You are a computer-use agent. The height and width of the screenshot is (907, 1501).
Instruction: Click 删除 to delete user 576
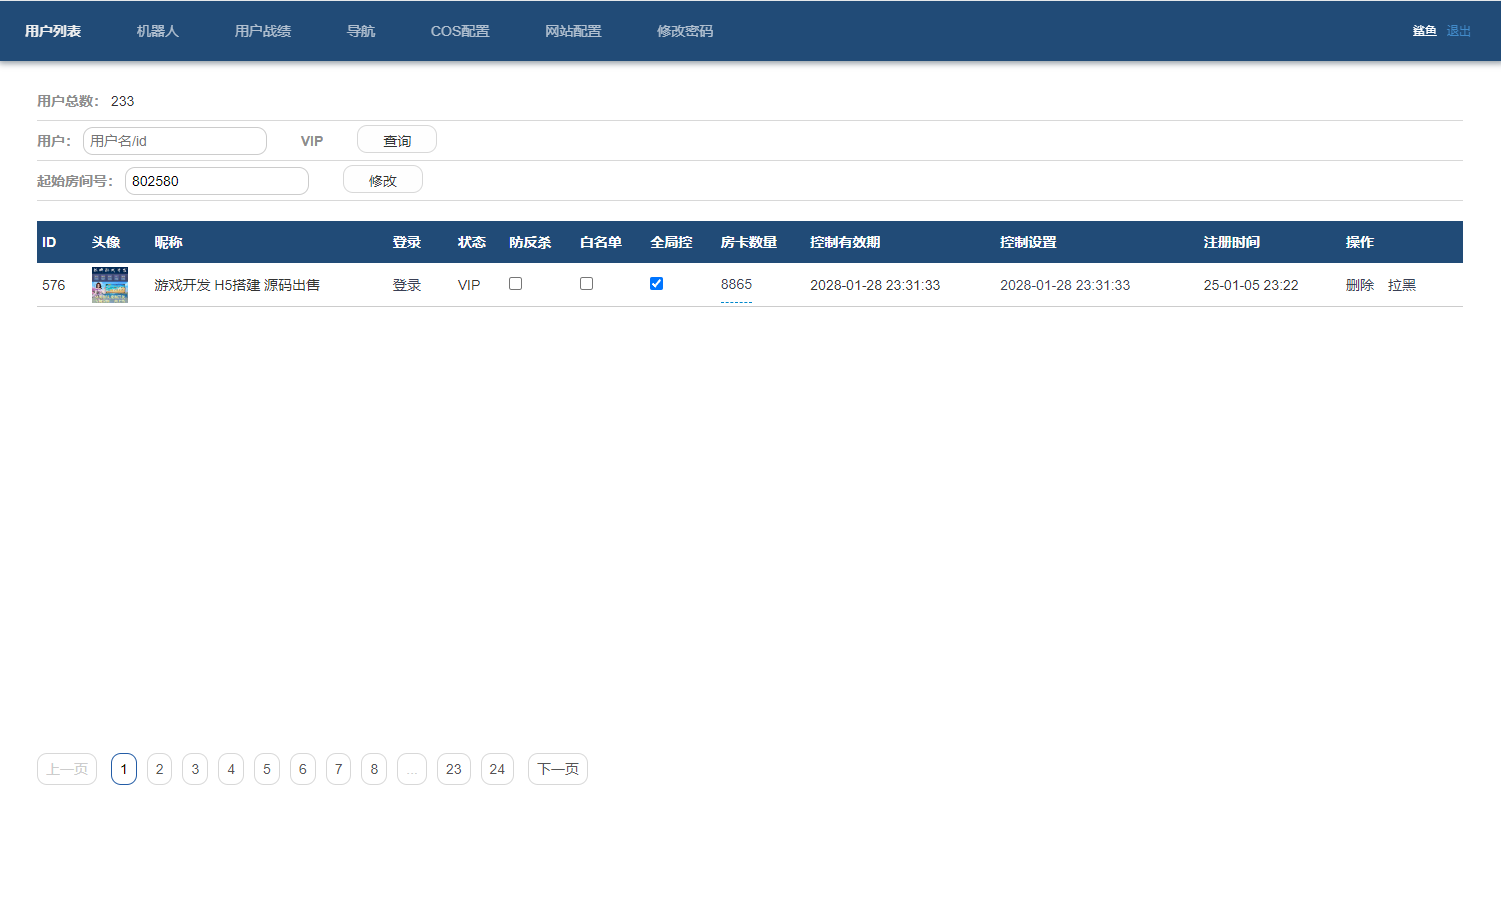pyautogui.click(x=1360, y=284)
